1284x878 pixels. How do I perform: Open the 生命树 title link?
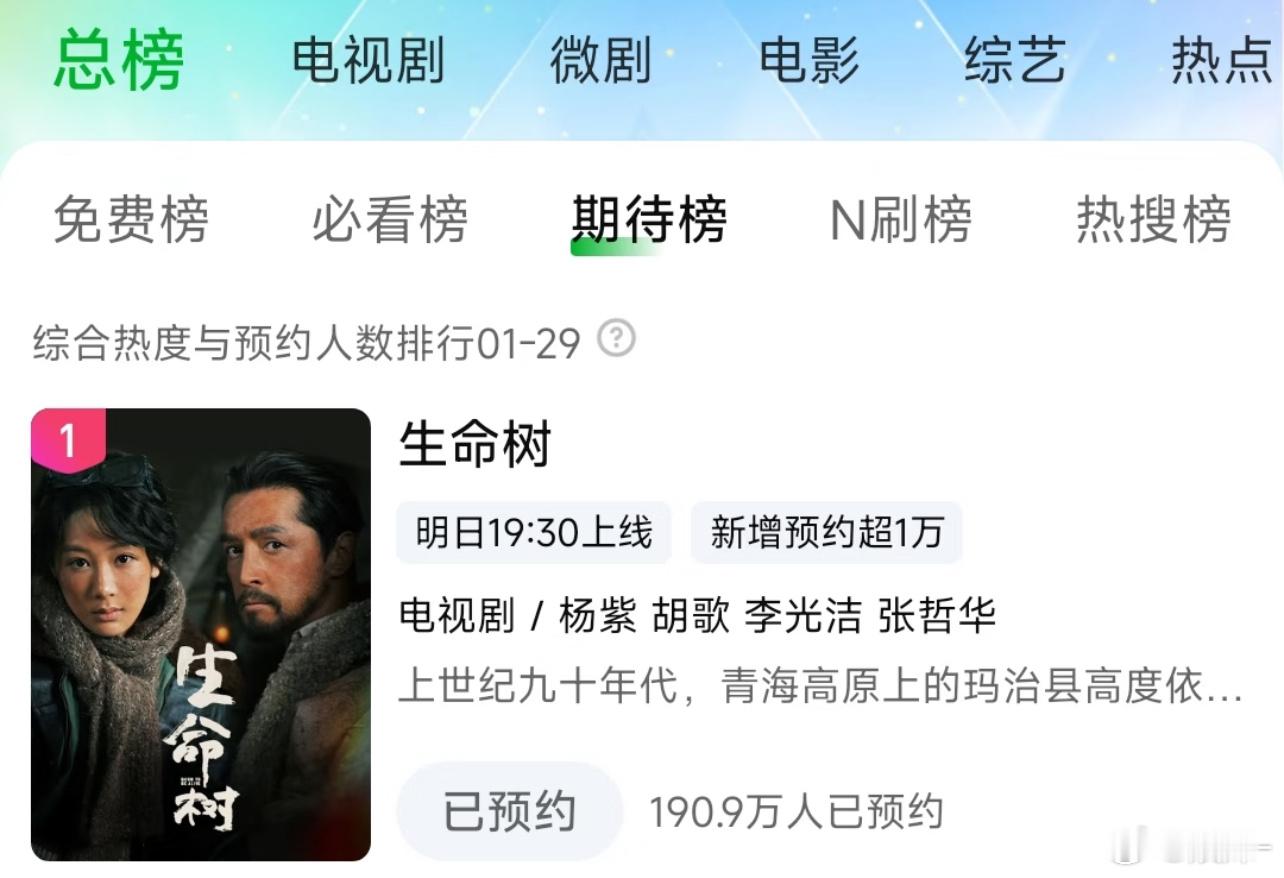tap(475, 443)
